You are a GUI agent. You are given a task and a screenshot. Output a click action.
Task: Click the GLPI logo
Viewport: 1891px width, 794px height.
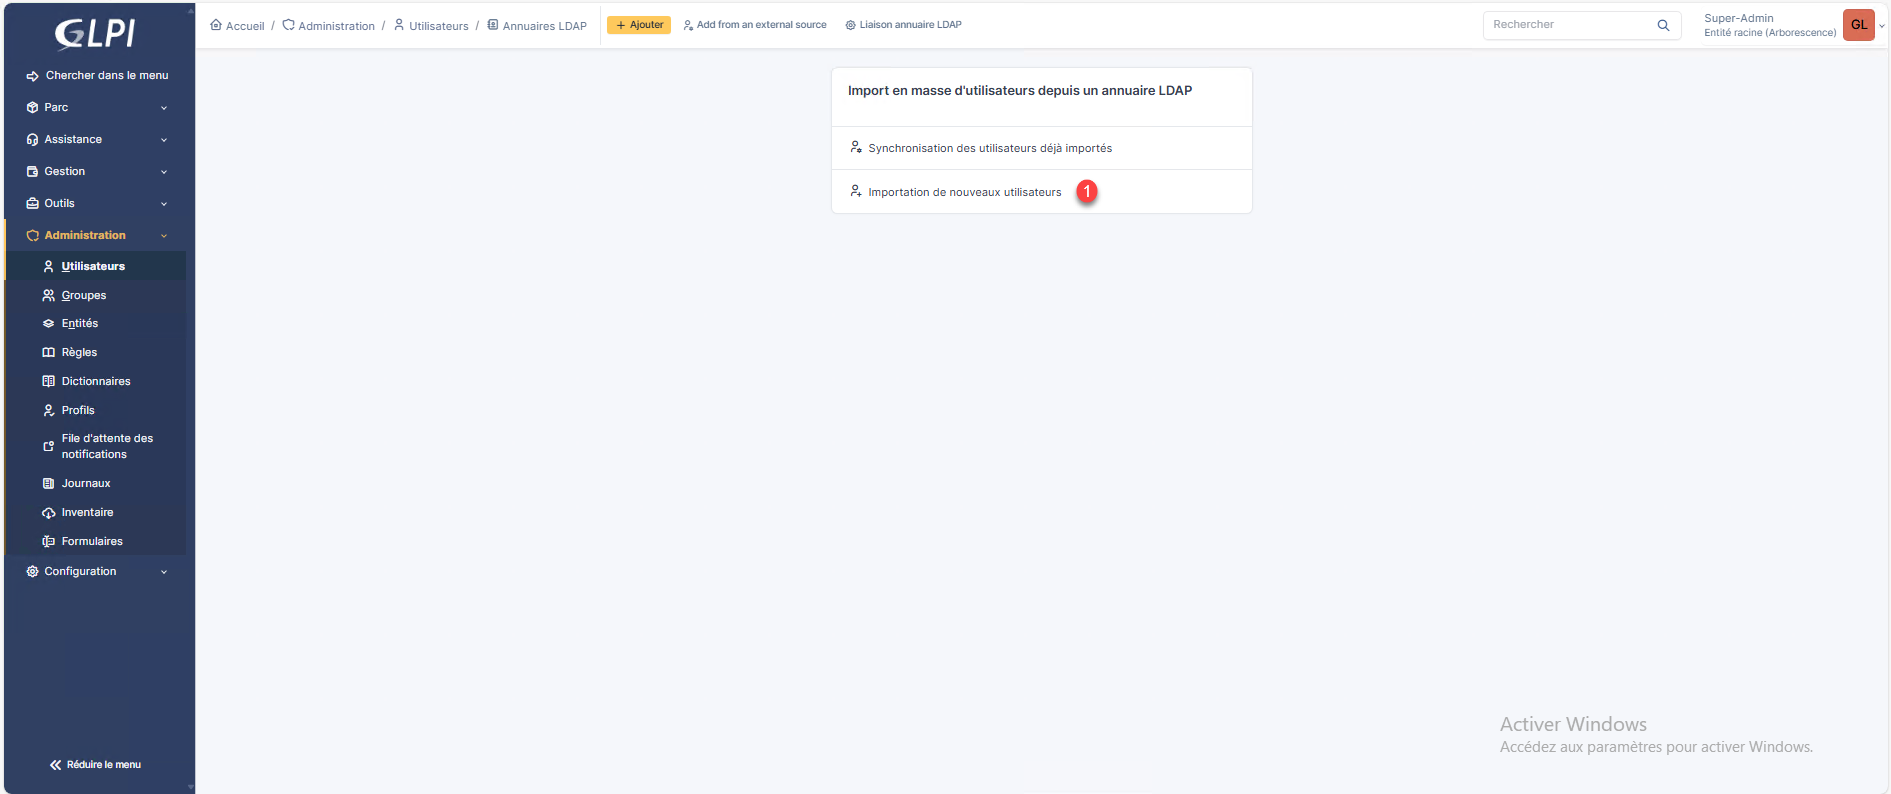[95, 33]
